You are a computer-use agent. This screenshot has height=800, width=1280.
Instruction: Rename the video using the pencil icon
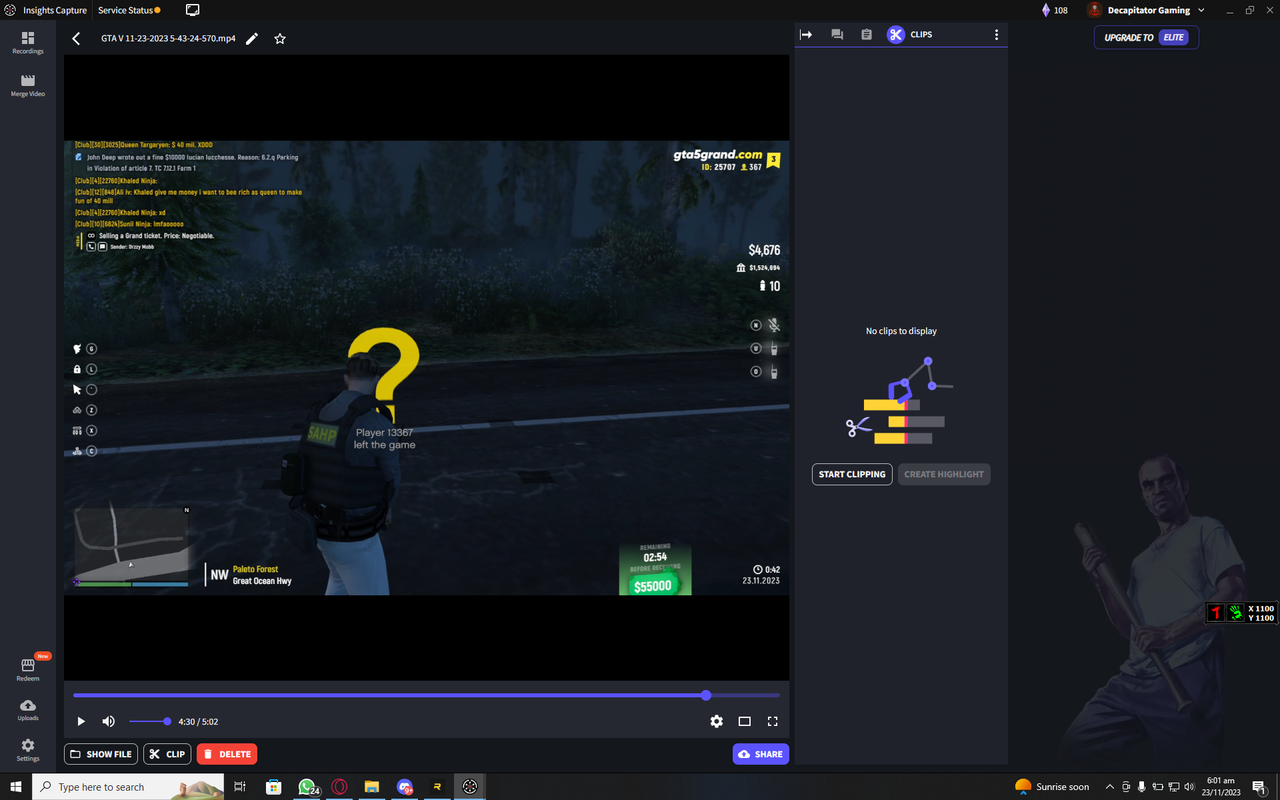pyautogui.click(x=252, y=39)
